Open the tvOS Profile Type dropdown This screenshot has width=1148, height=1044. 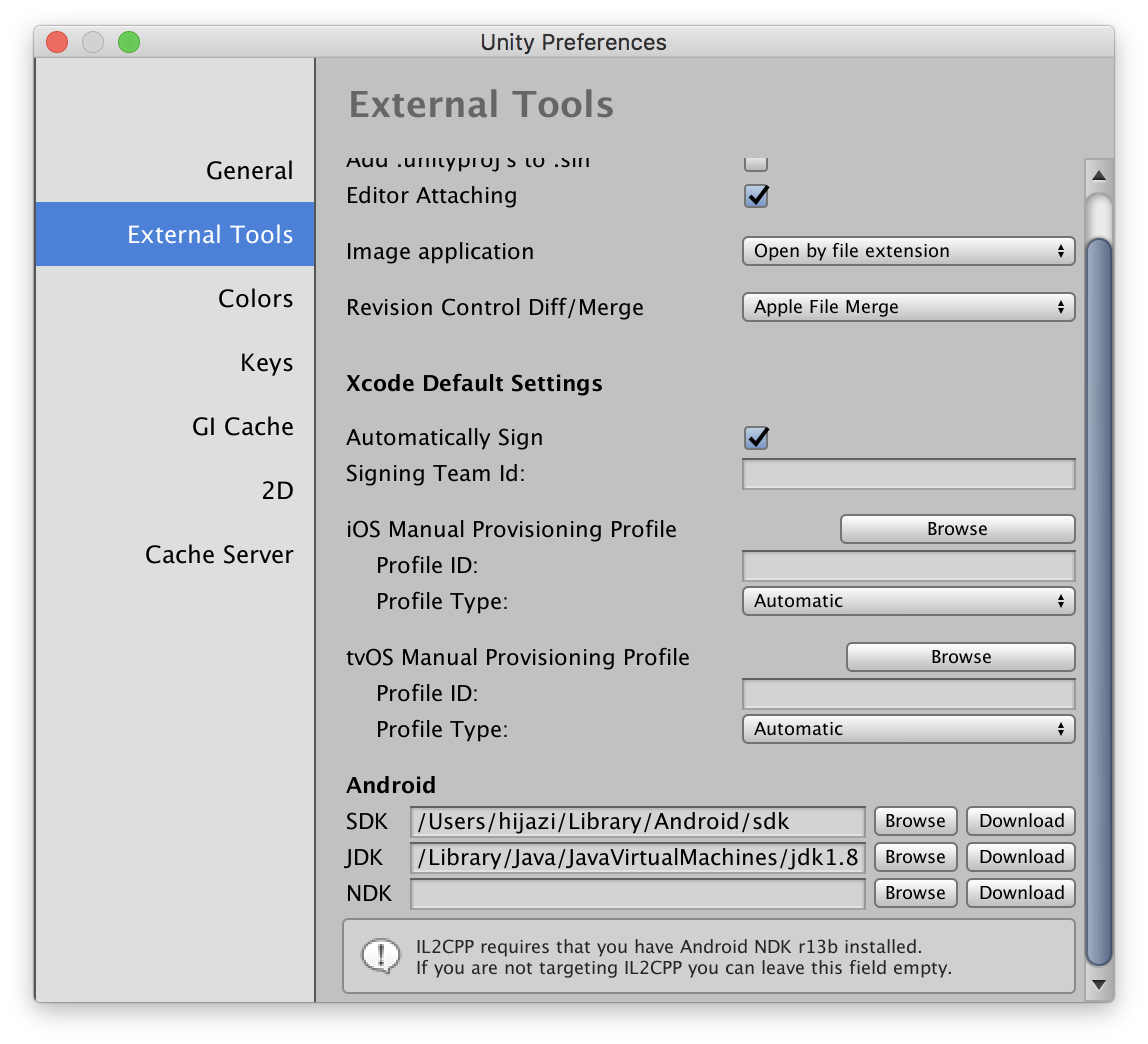point(908,729)
